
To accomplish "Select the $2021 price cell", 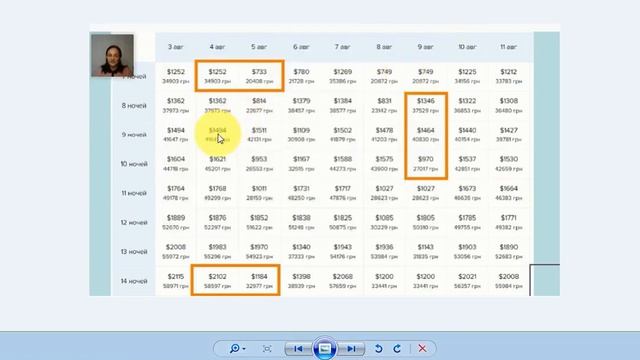I will [x=467, y=281].
